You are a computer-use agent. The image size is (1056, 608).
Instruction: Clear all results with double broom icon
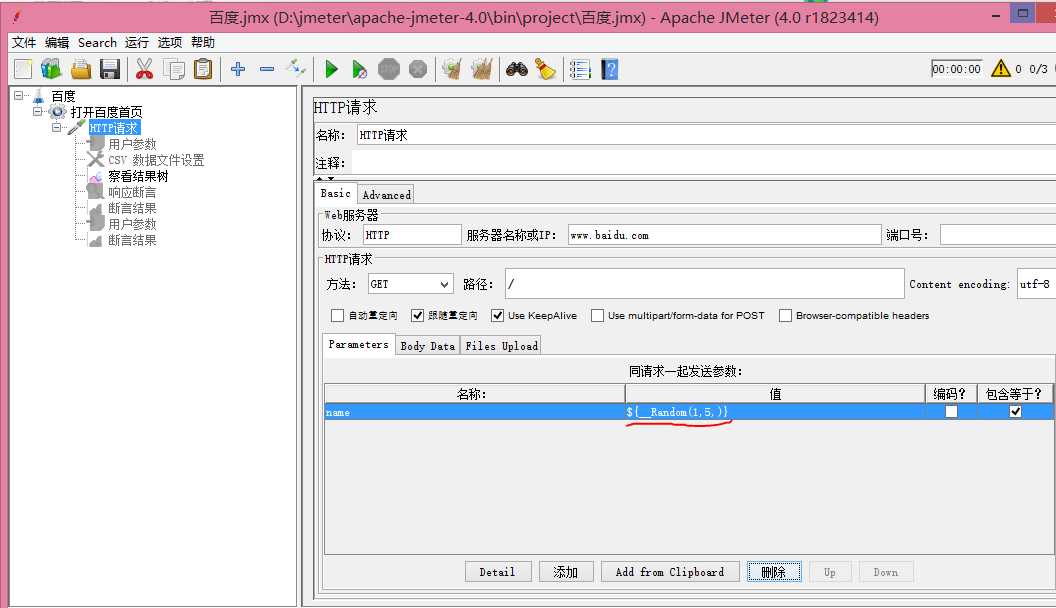[x=482, y=69]
